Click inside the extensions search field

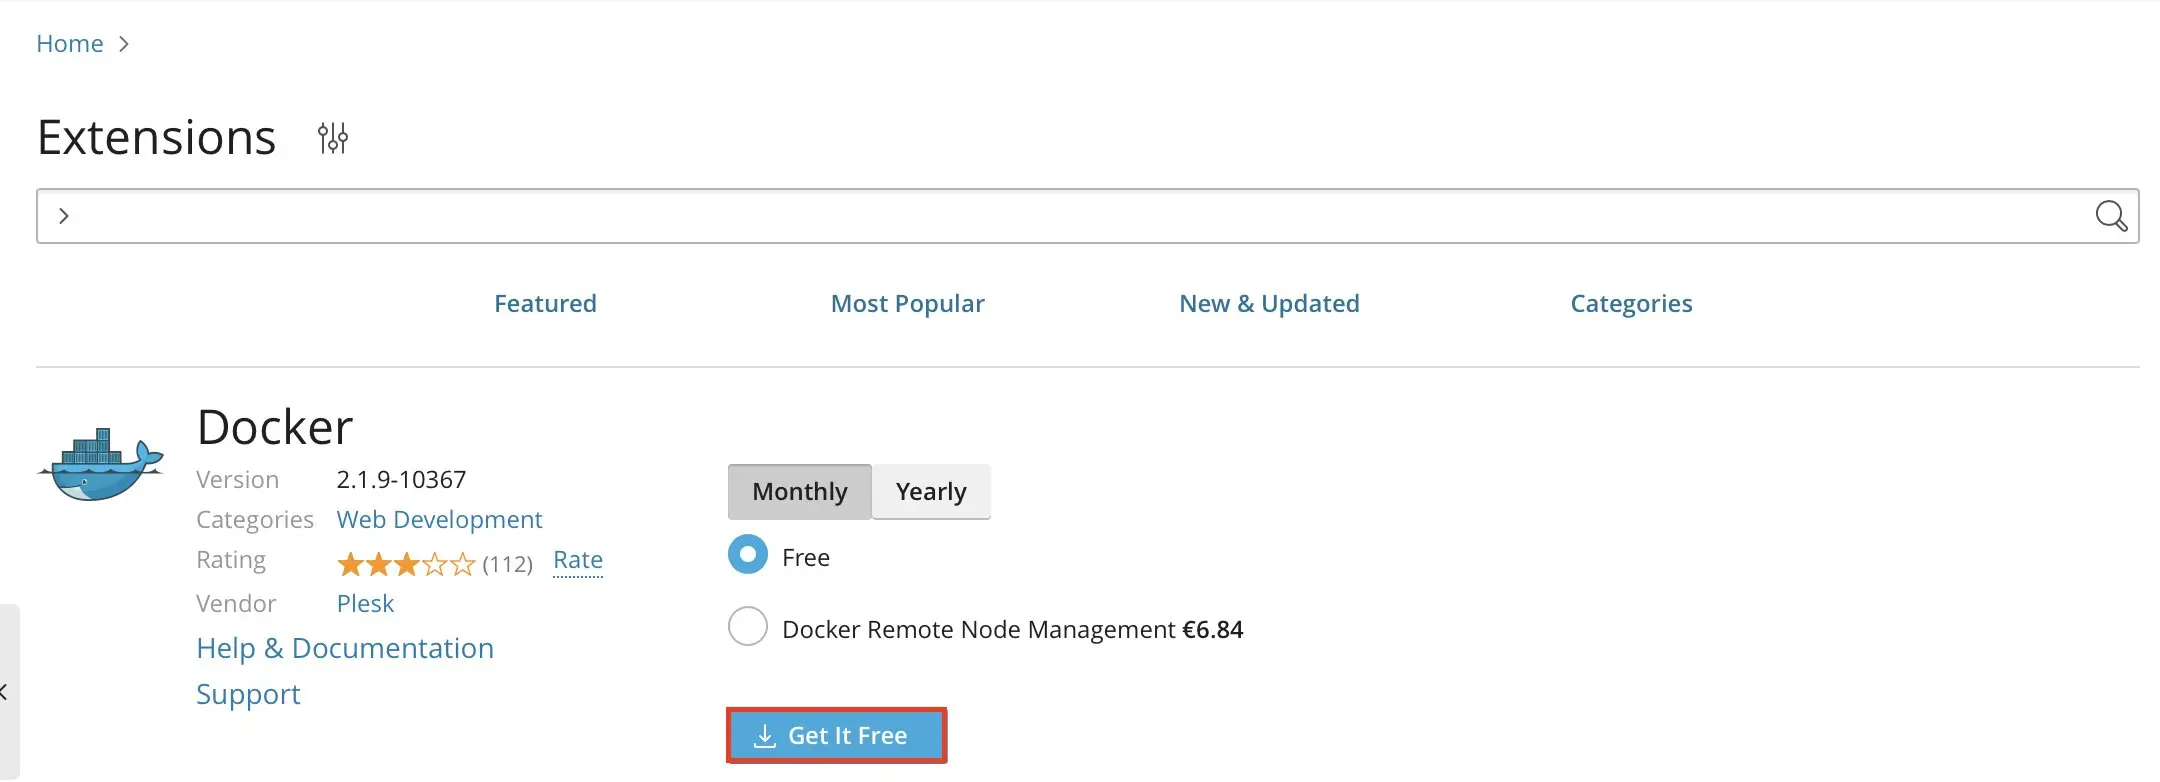1000,215
